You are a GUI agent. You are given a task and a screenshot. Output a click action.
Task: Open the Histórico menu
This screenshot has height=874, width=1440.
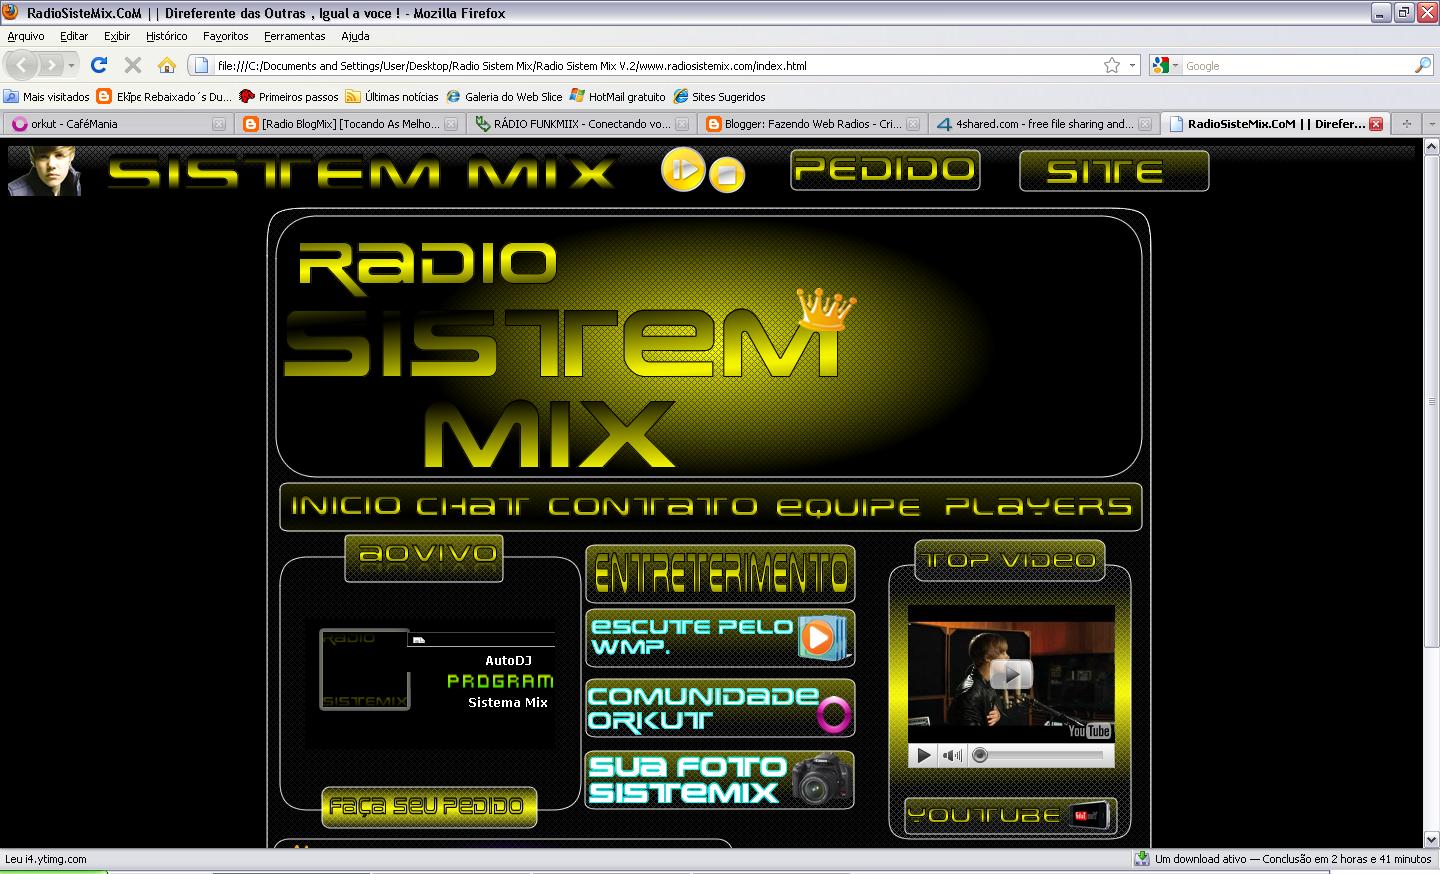tap(166, 36)
